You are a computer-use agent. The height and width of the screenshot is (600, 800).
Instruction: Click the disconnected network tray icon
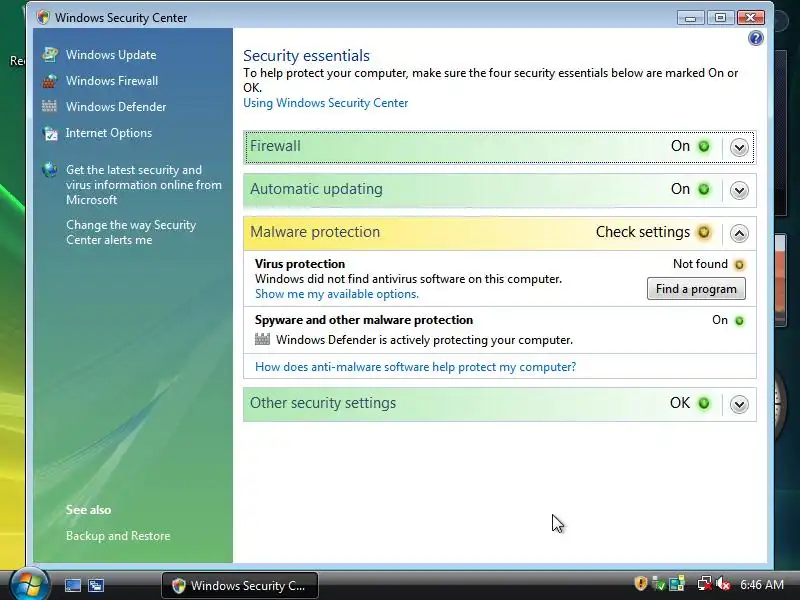pyautogui.click(x=705, y=584)
